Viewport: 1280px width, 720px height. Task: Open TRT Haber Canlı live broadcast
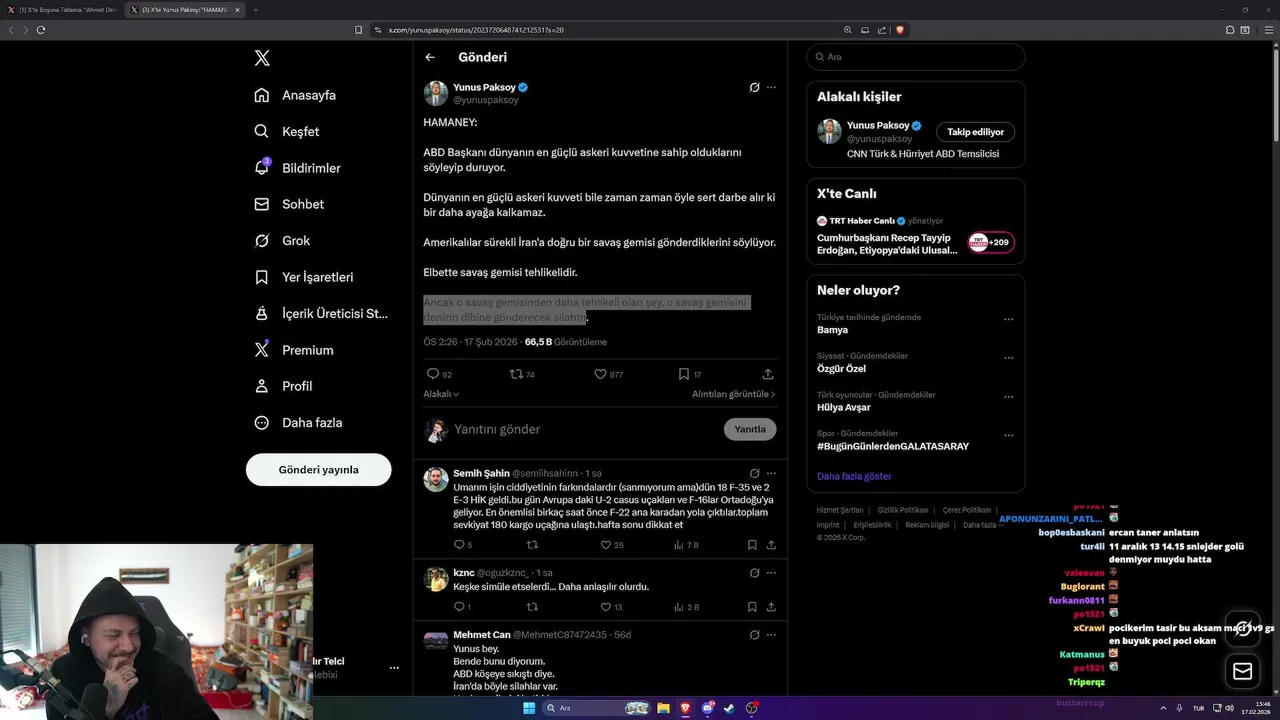(x=915, y=235)
